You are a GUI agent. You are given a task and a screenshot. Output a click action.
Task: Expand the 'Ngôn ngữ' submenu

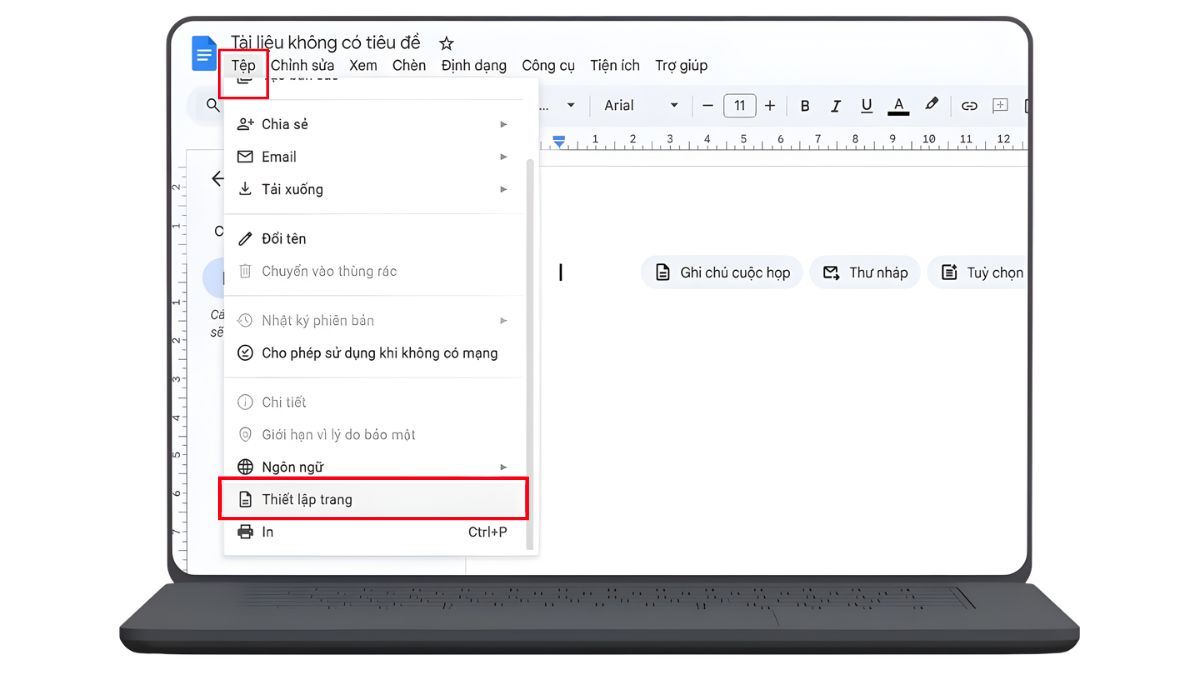(x=504, y=466)
